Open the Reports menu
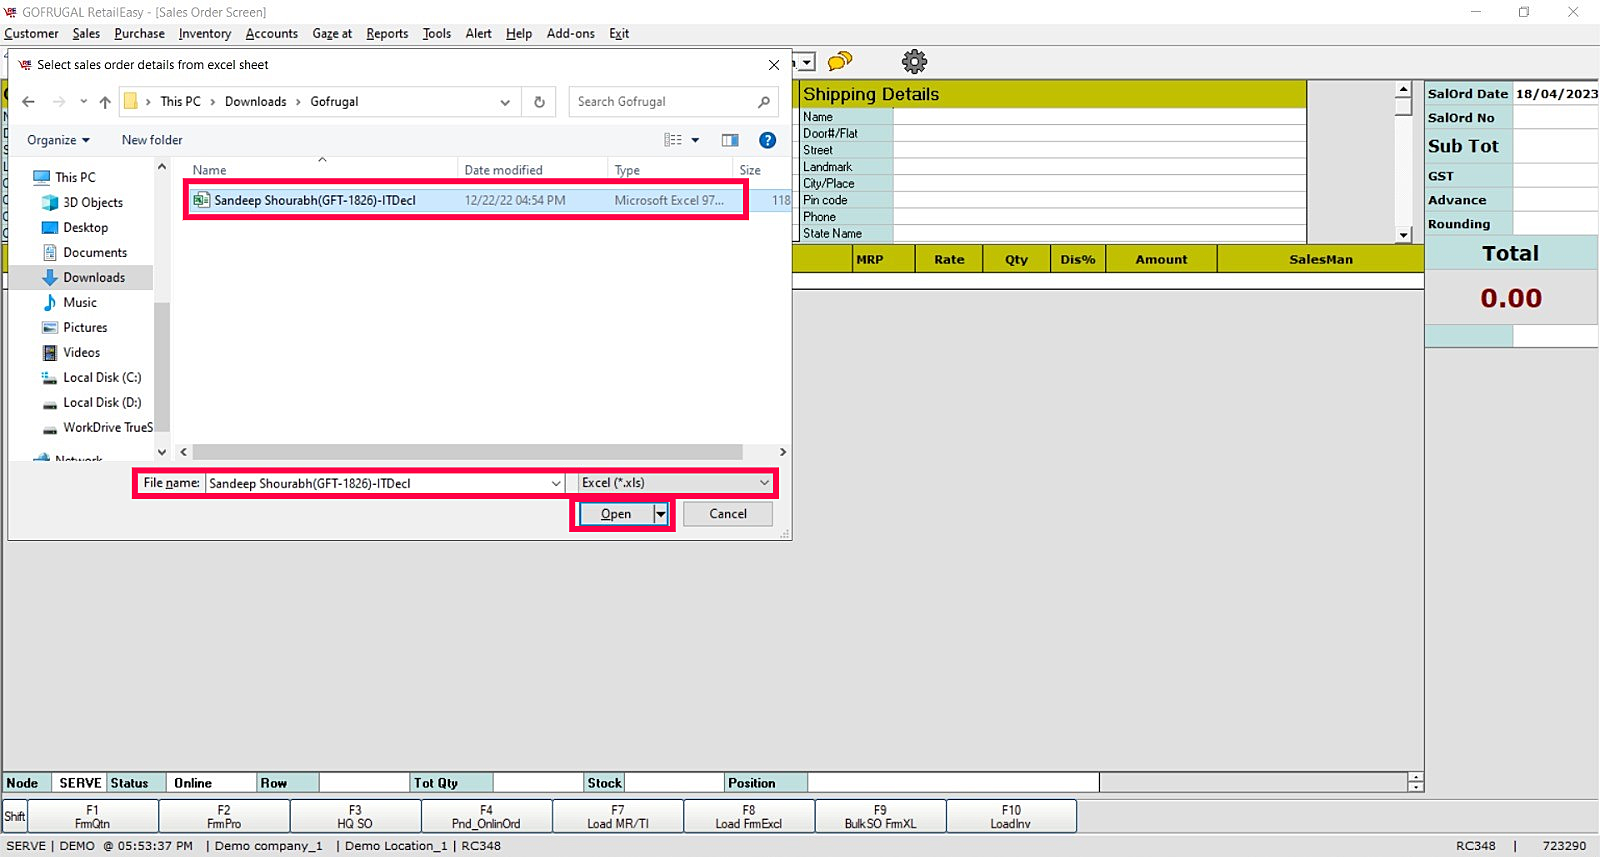Screen dimensions: 1600x857 pos(387,33)
